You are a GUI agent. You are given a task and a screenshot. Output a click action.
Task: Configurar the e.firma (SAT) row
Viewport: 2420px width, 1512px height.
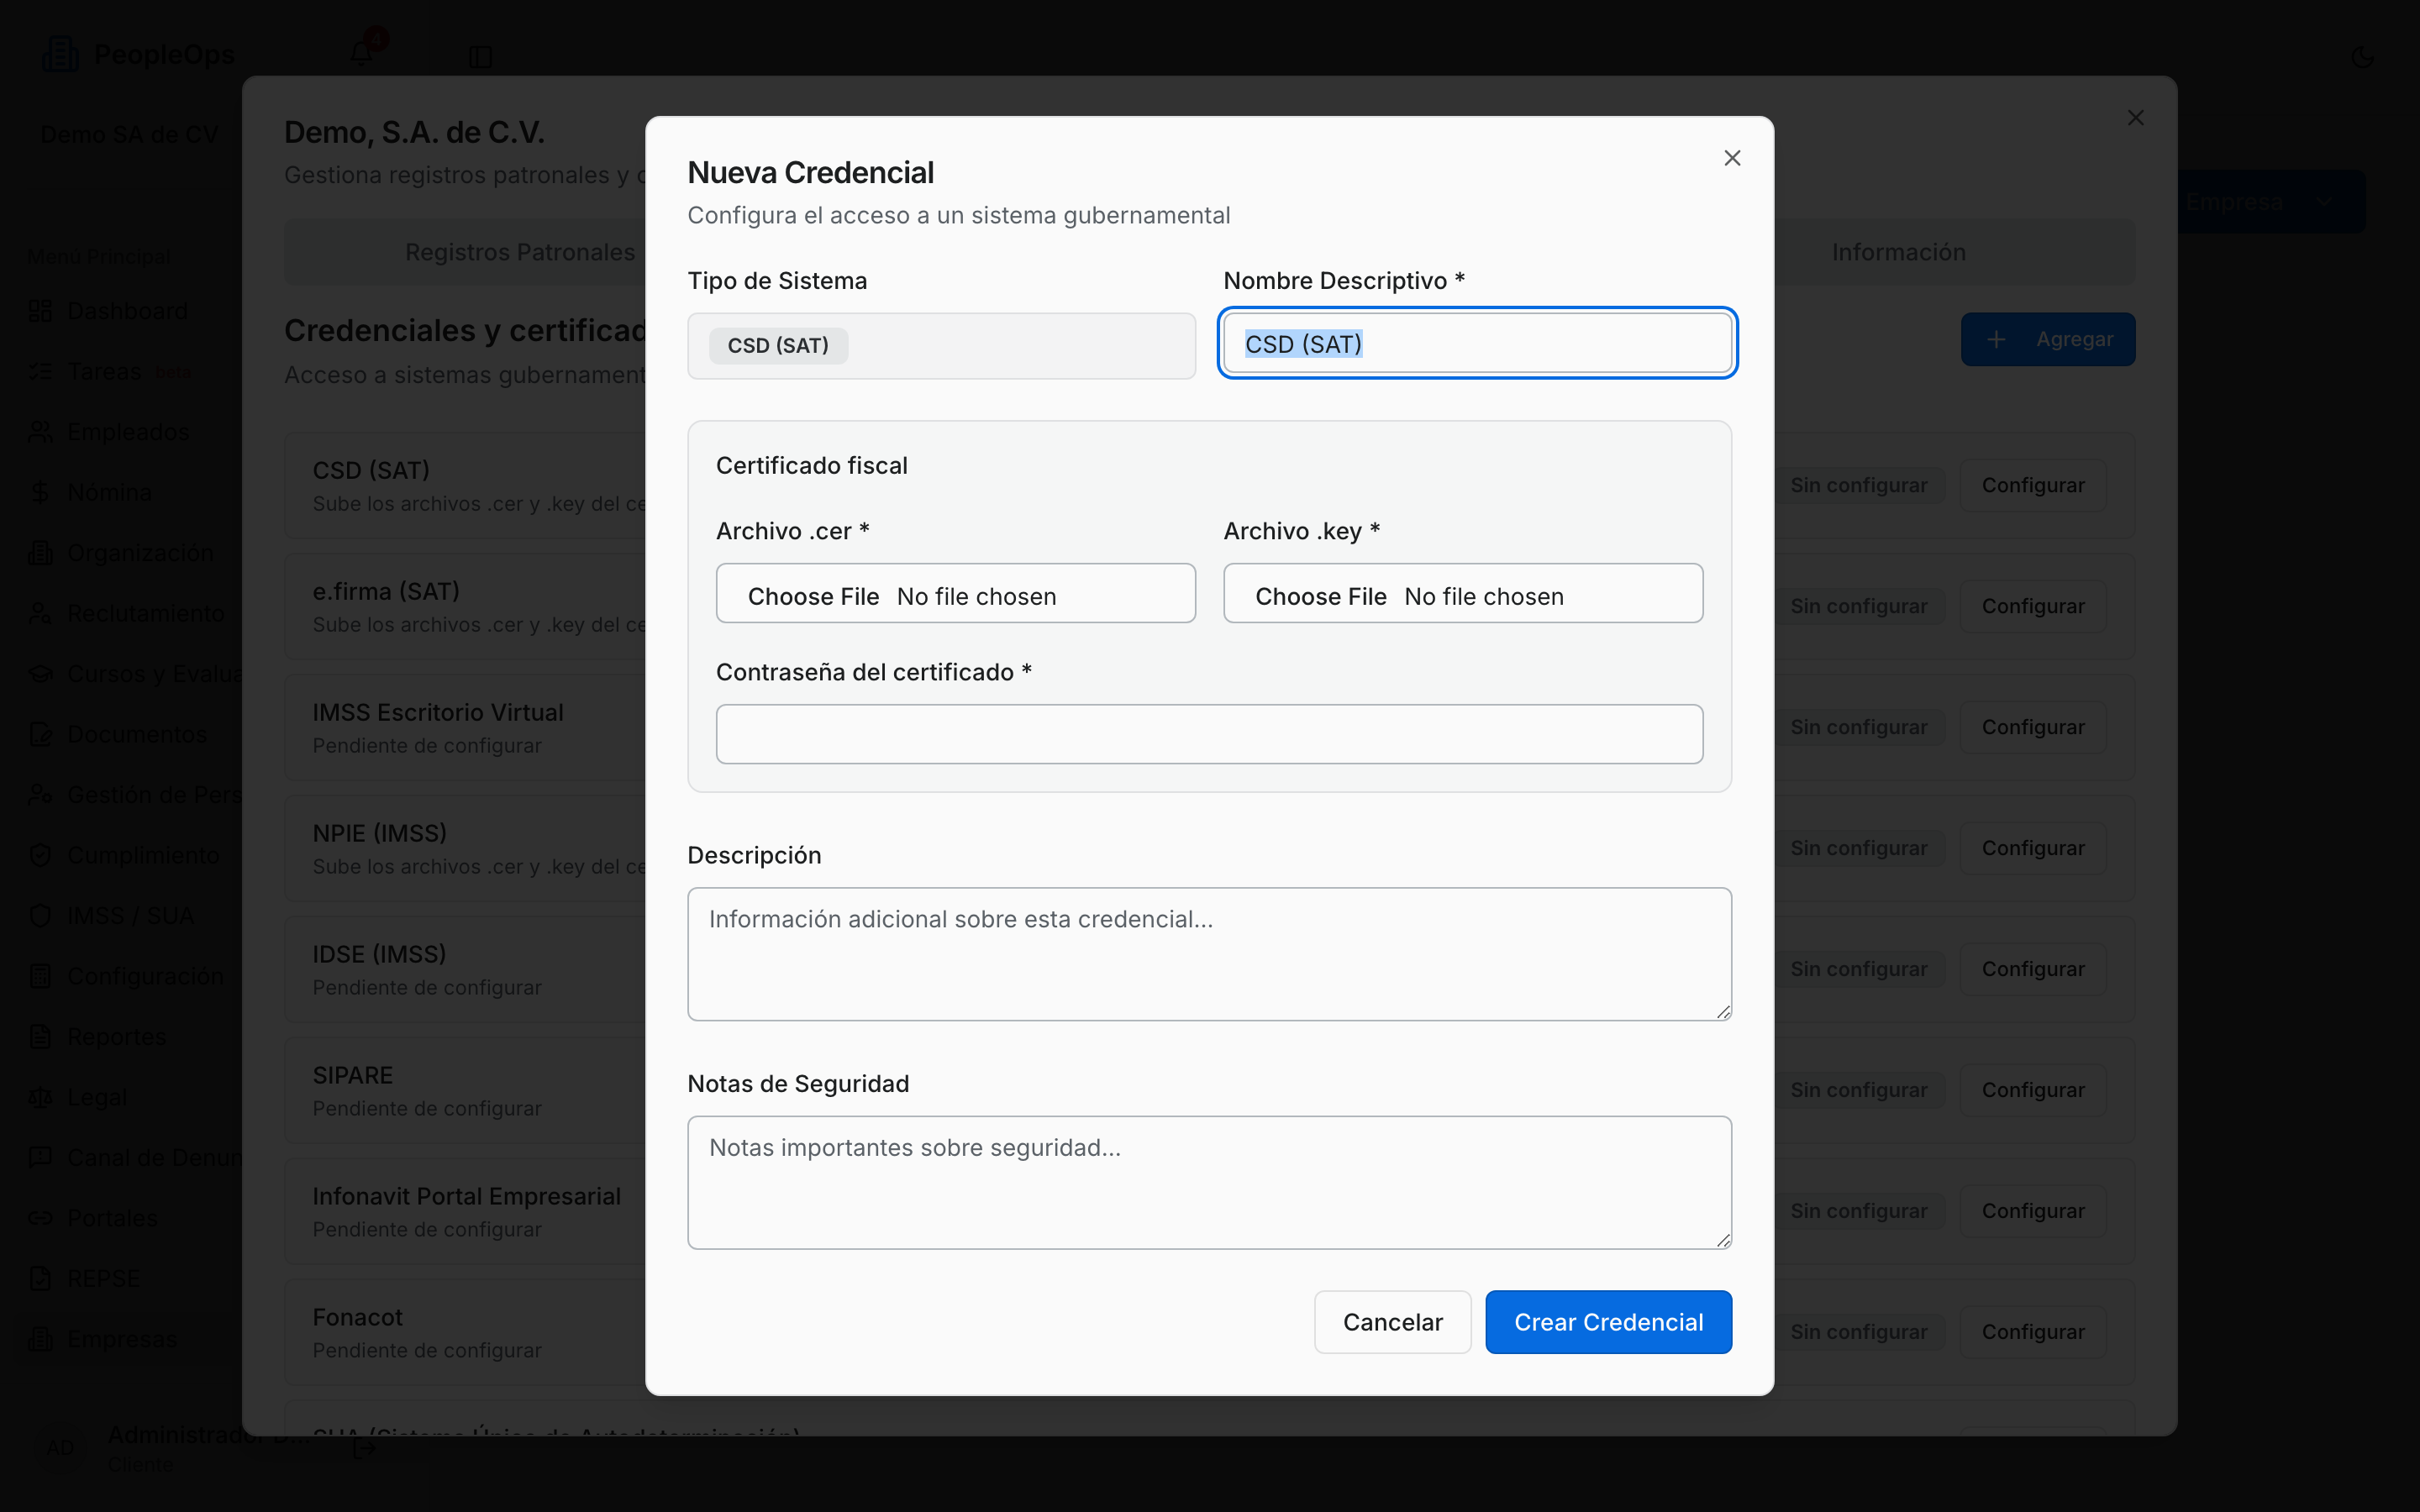pyautogui.click(x=2032, y=606)
